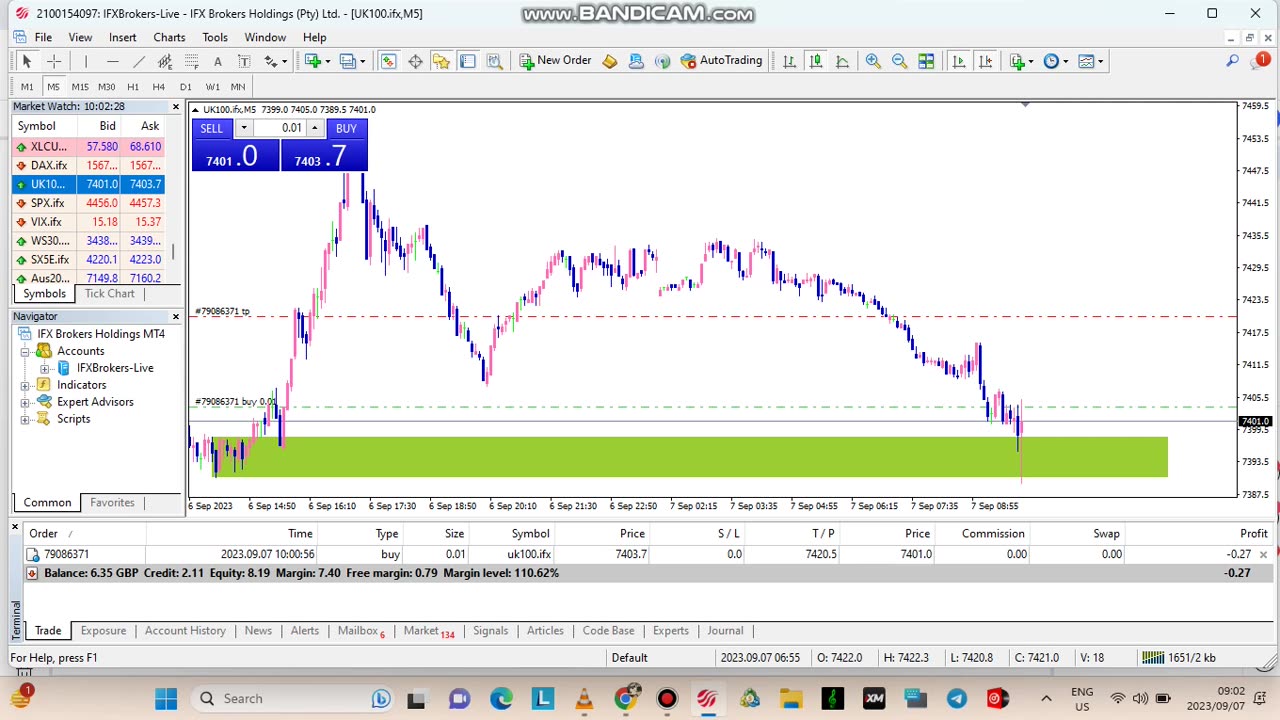Toggle the Terminal window icon
The width and height of the screenshot is (1280, 720).
[x=467, y=61]
